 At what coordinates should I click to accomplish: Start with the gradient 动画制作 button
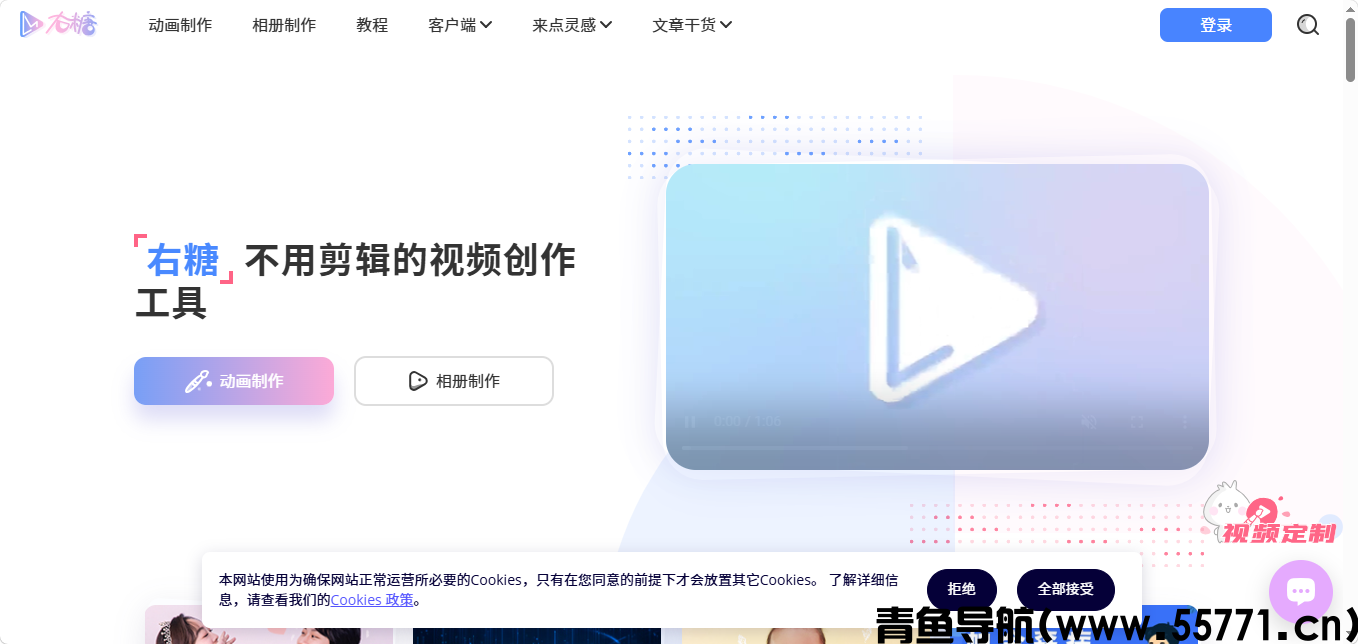point(234,381)
